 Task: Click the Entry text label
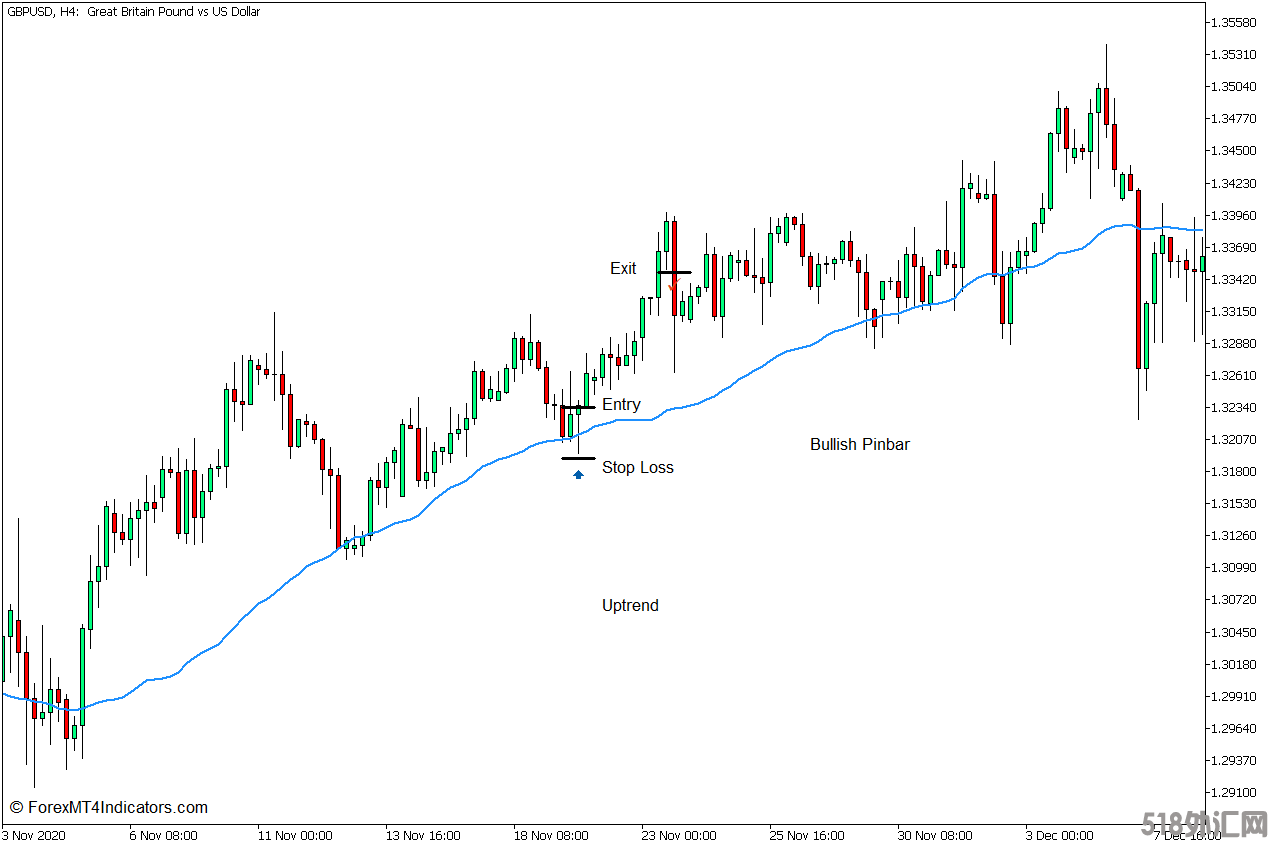tap(621, 405)
